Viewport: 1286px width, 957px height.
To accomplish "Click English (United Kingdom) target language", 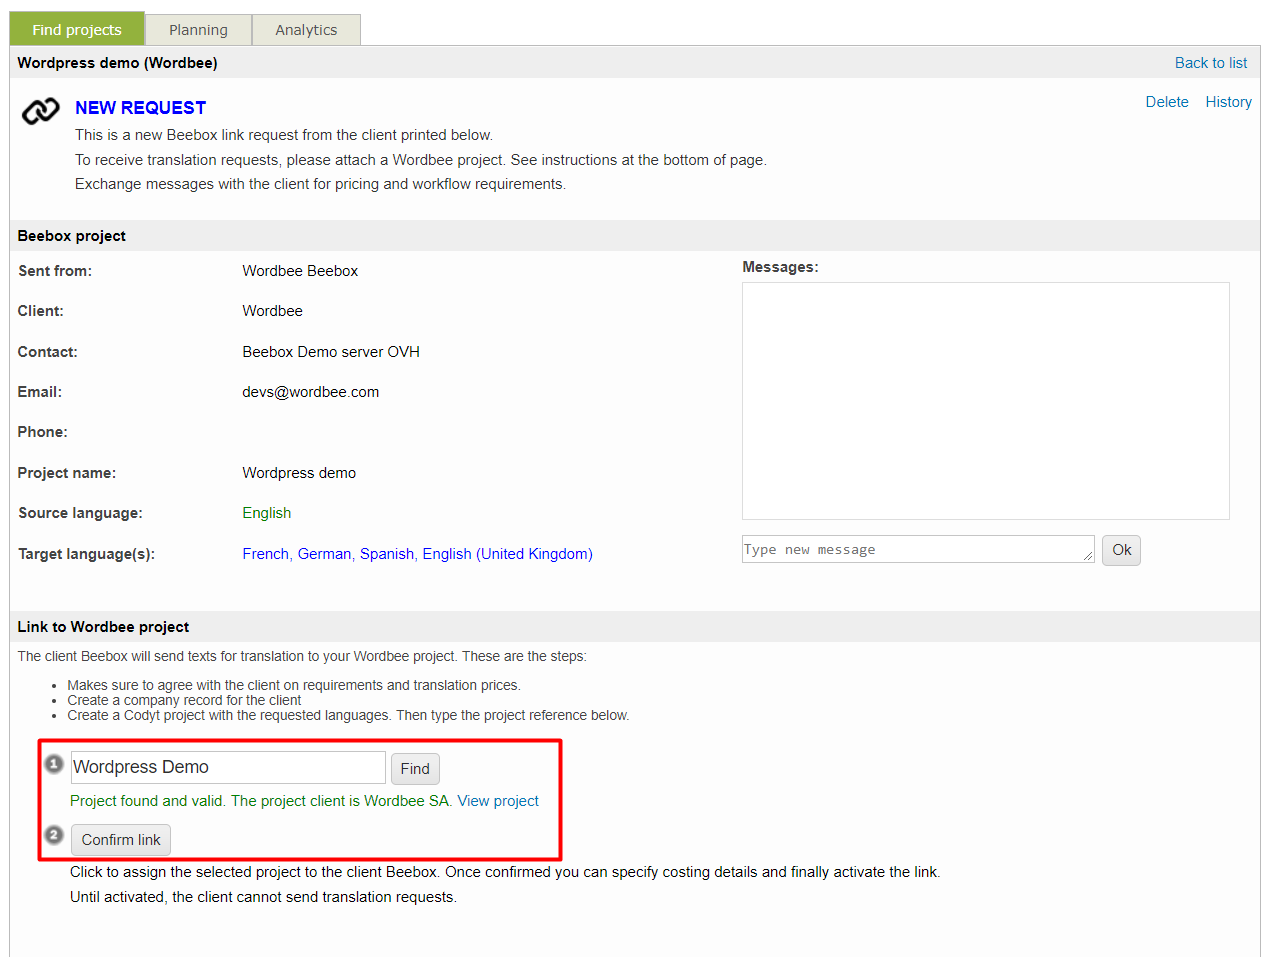I will [x=507, y=554].
